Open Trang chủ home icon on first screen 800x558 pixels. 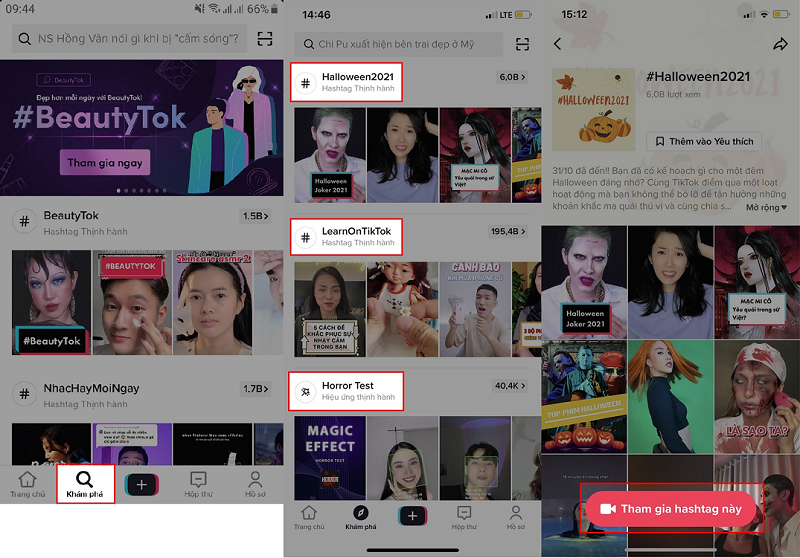click(28, 485)
